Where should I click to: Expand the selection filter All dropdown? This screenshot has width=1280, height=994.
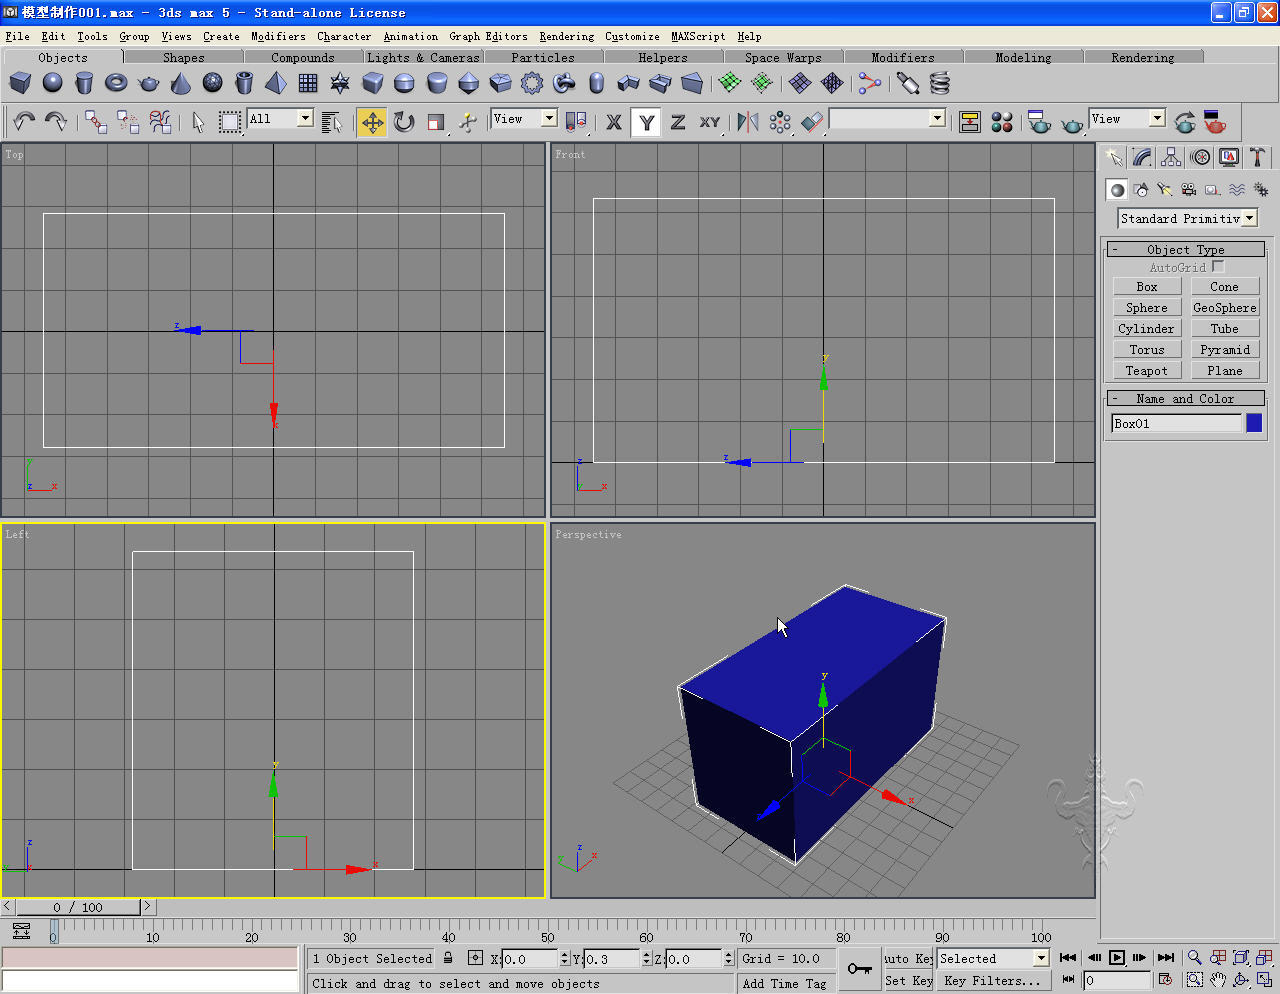click(304, 119)
